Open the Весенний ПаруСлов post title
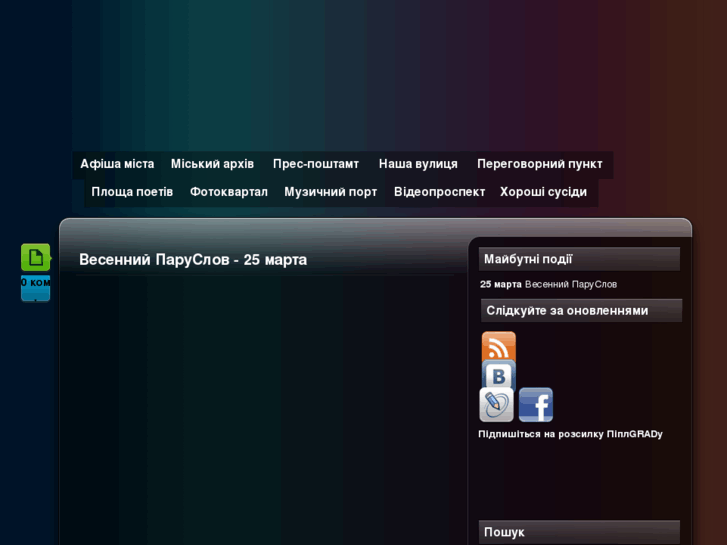This screenshot has height=545, width=727. pos(193,260)
